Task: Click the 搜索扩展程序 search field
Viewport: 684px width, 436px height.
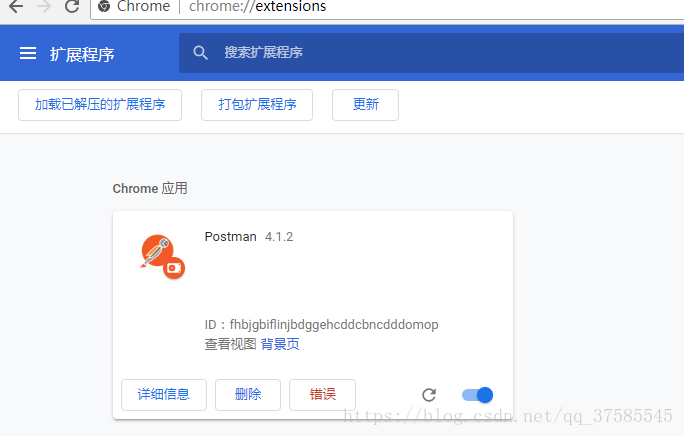Action: click(x=431, y=53)
